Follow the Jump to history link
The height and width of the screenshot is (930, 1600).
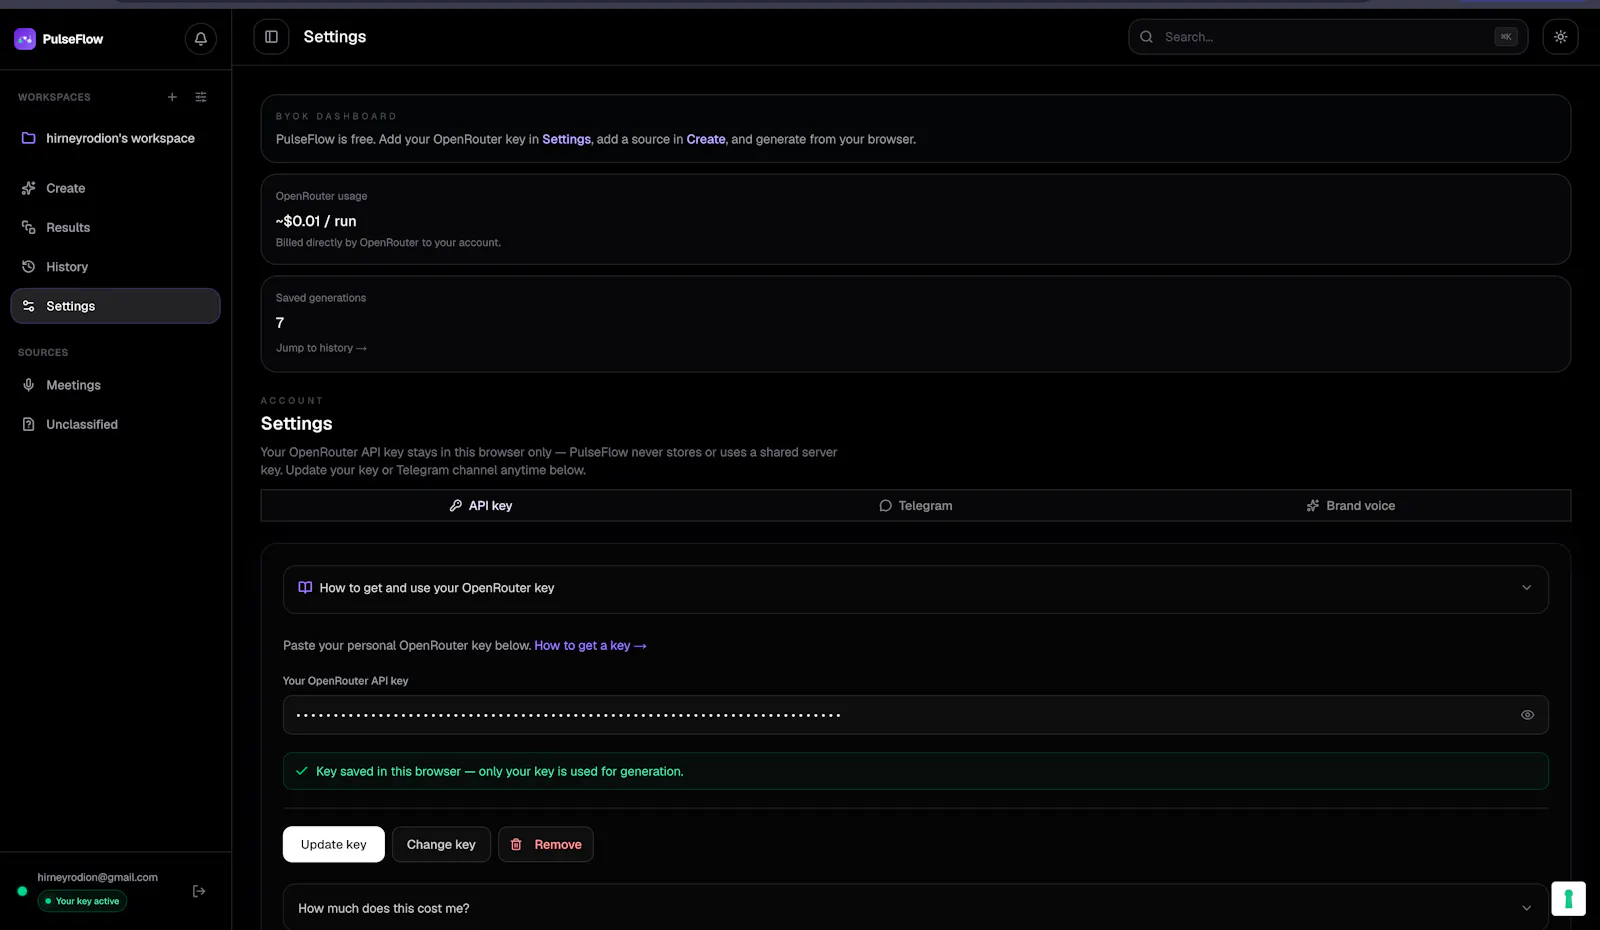click(321, 348)
